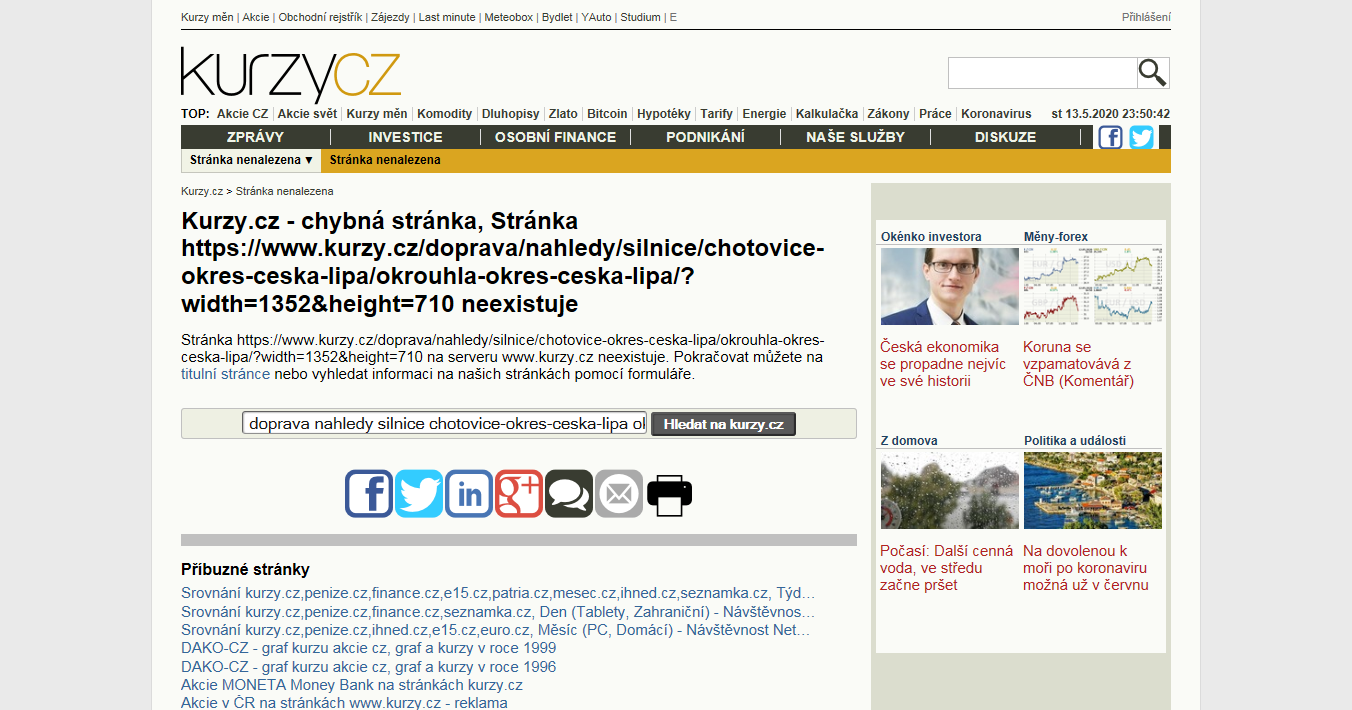Open the OSOBNÍ FINANCE main menu
Image resolution: width=1352 pixels, height=710 pixels.
point(555,137)
